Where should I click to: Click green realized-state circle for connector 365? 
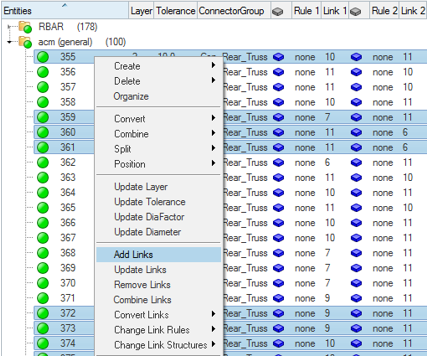click(x=43, y=208)
